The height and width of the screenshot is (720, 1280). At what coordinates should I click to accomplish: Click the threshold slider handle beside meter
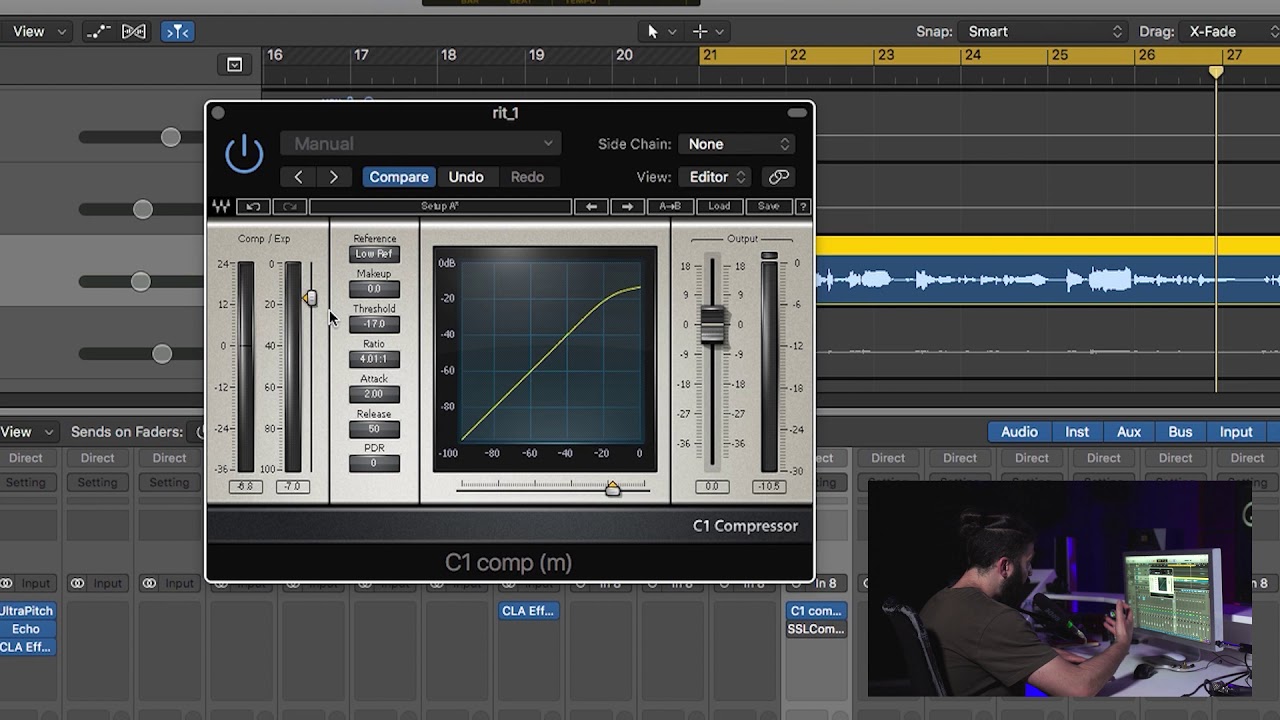[x=310, y=298]
